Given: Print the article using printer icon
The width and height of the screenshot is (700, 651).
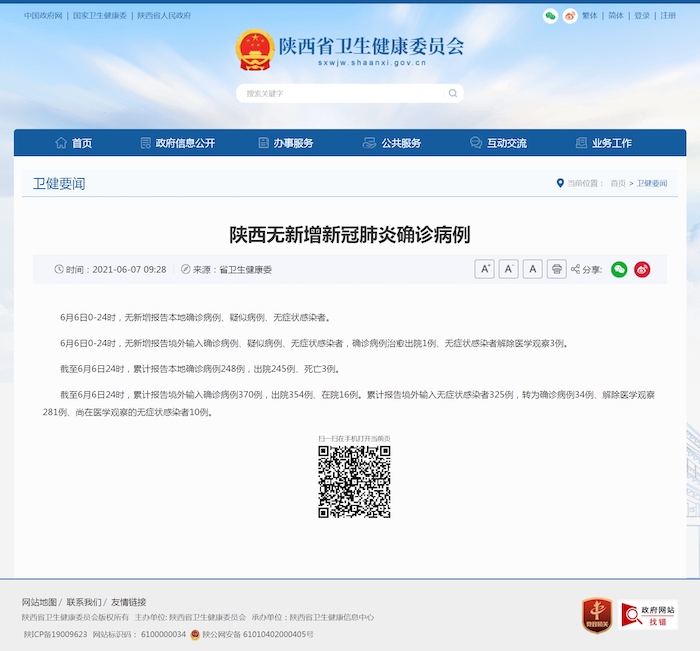Looking at the screenshot, I should [x=556, y=269].
